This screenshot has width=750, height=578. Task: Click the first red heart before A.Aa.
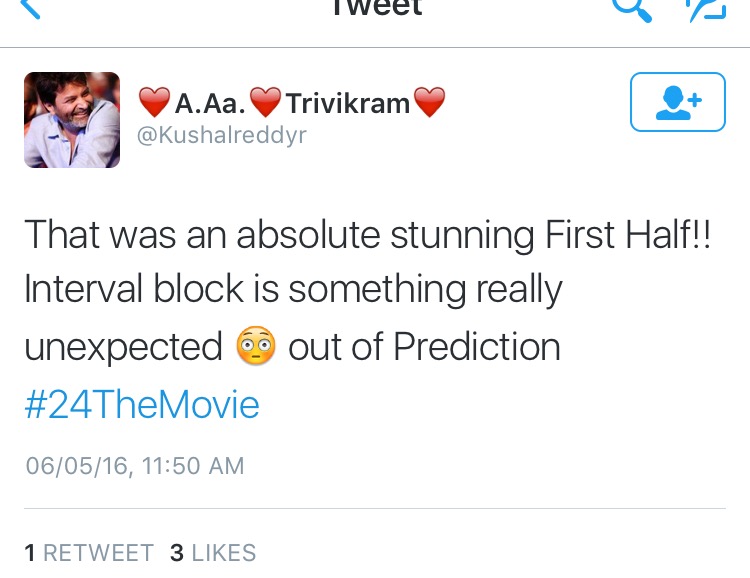[154, 102]
